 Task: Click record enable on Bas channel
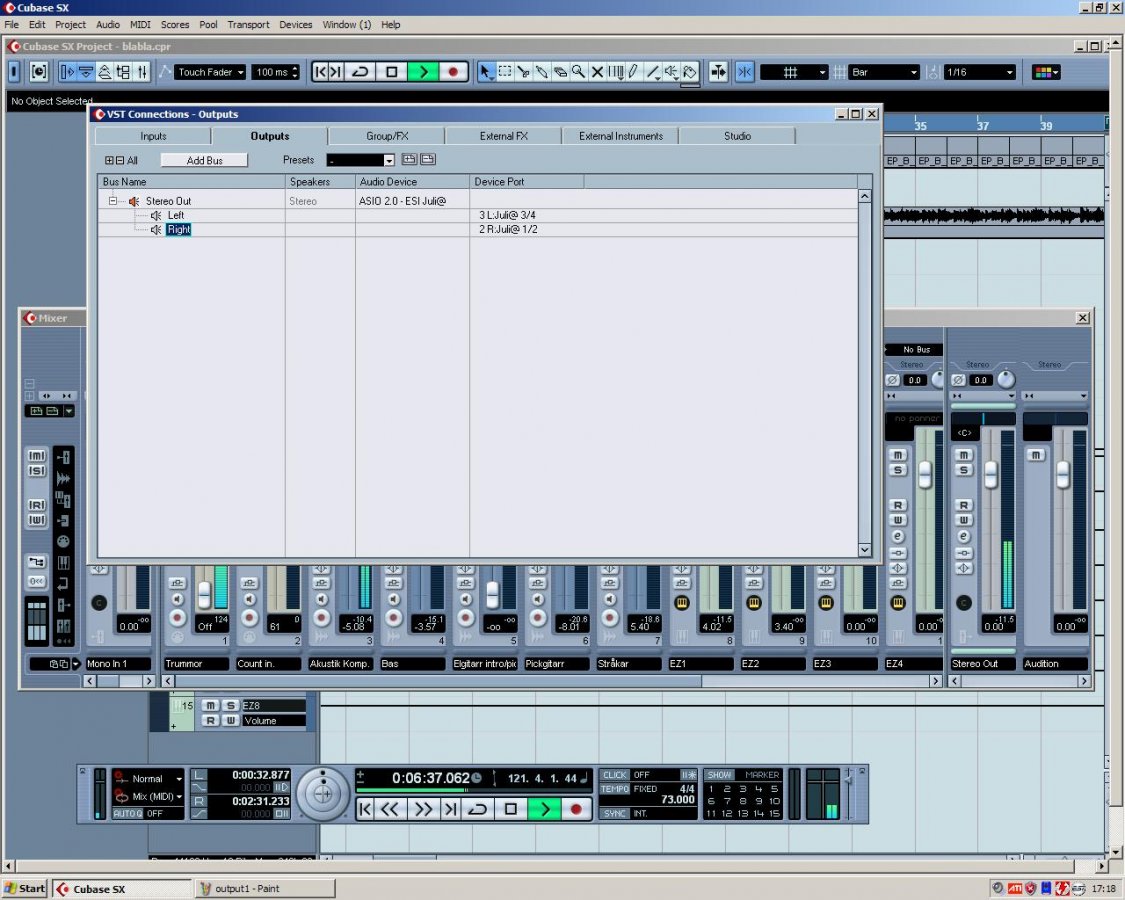tap(393, 617)
